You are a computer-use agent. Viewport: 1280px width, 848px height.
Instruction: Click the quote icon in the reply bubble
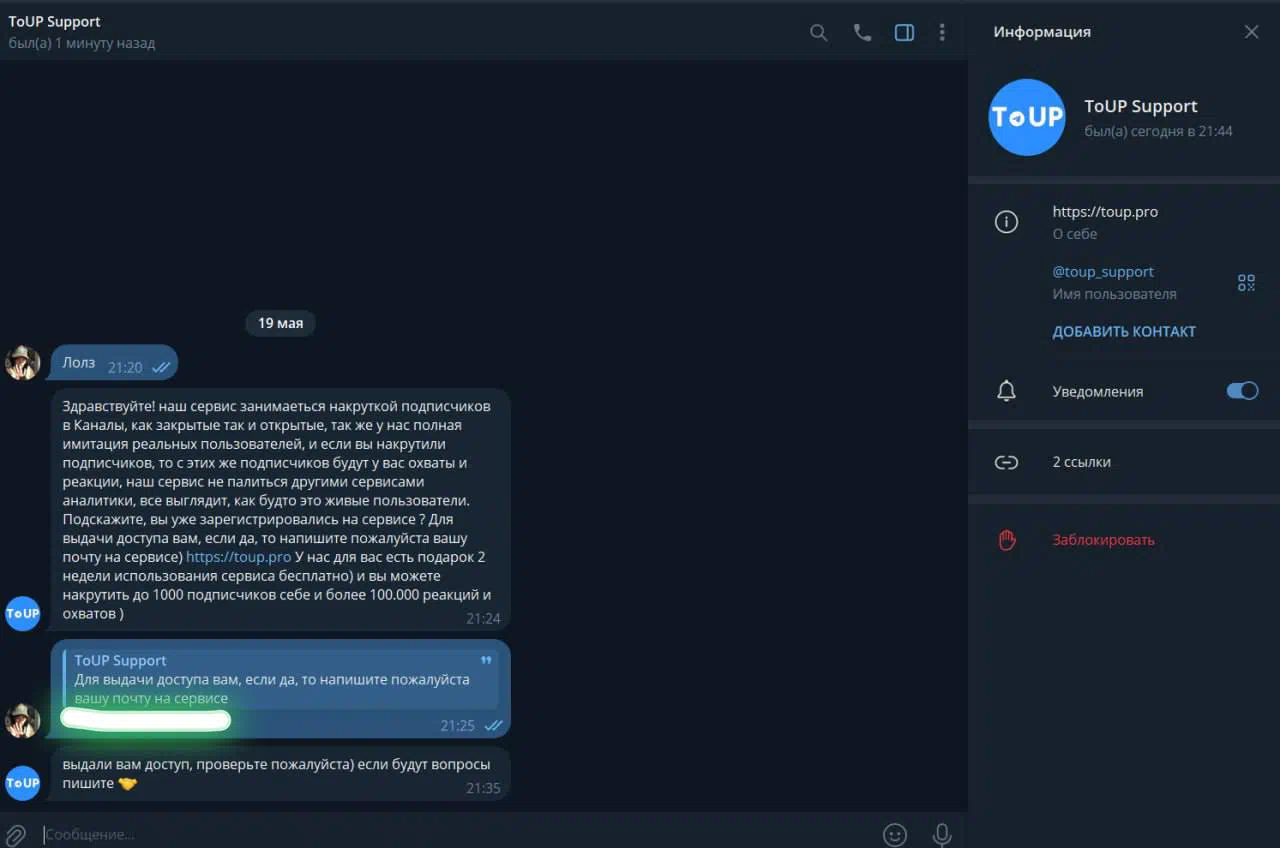486,661
